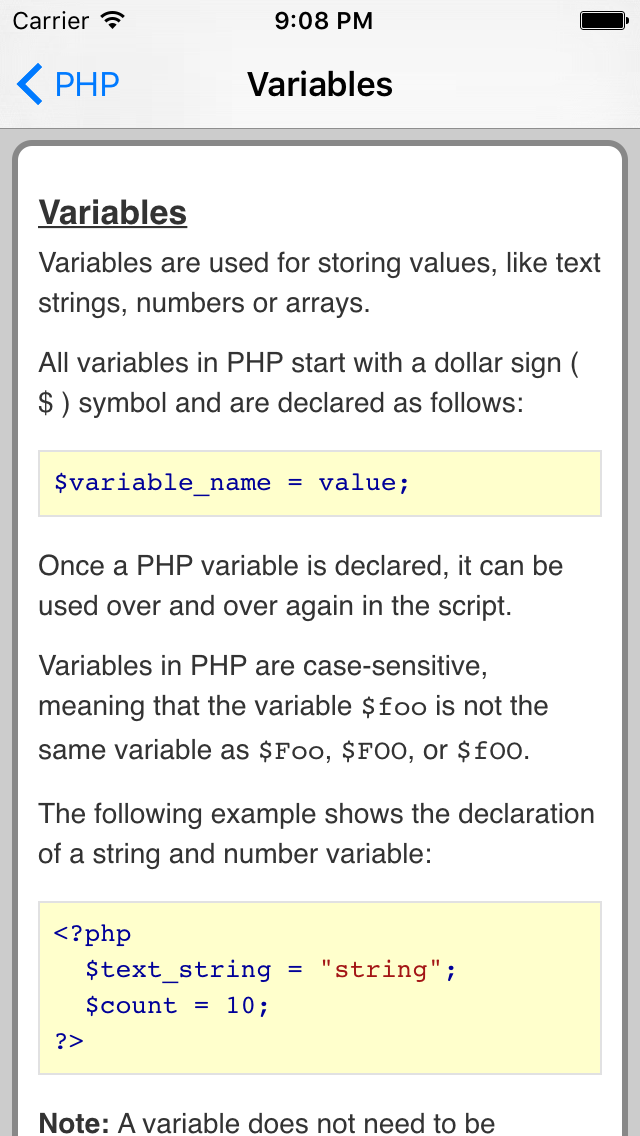Tap the $variable_name = value; code box

coord(320,483)
